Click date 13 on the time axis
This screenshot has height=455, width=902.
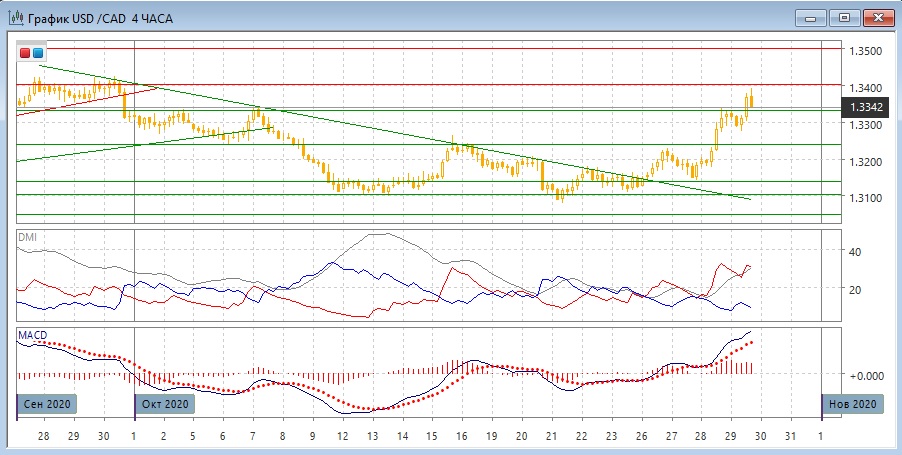[371, 437]
